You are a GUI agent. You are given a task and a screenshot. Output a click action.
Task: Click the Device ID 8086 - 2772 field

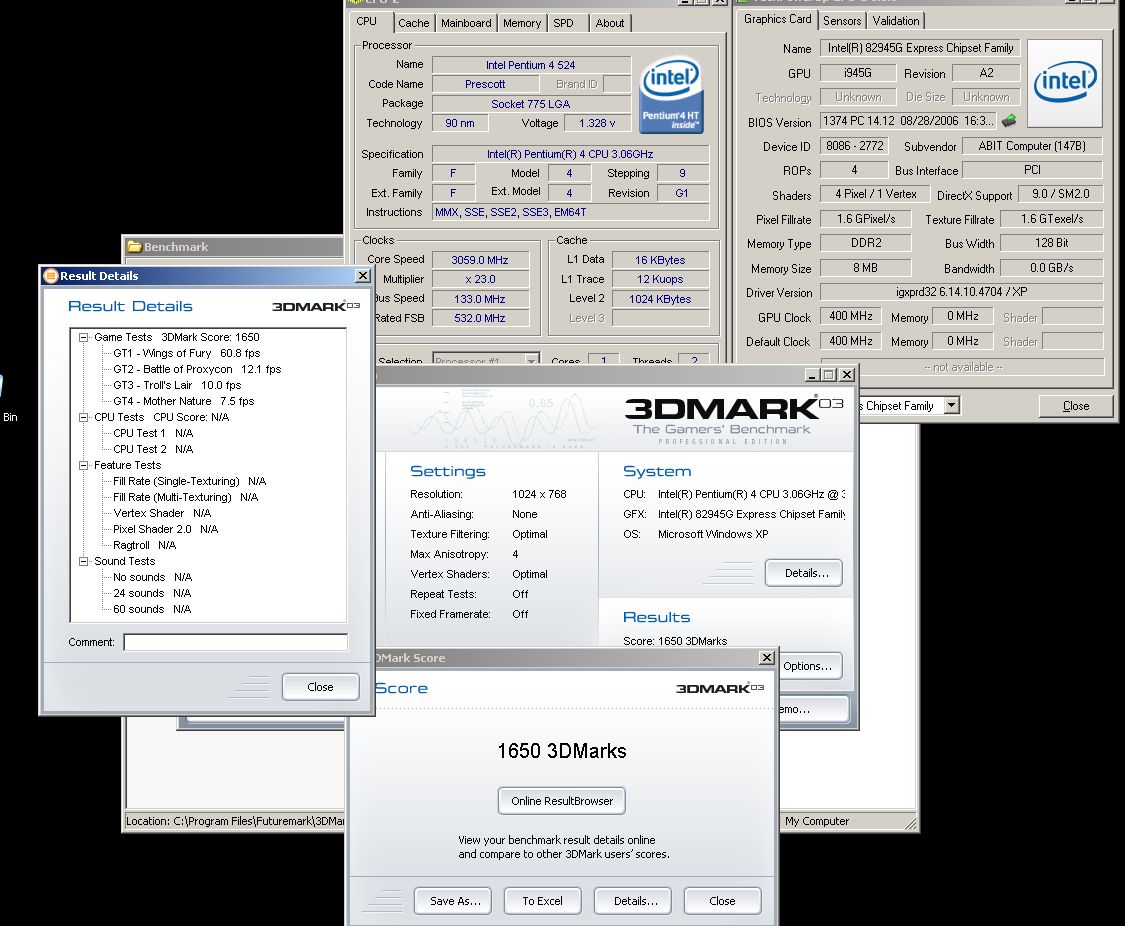pos(855,146)
